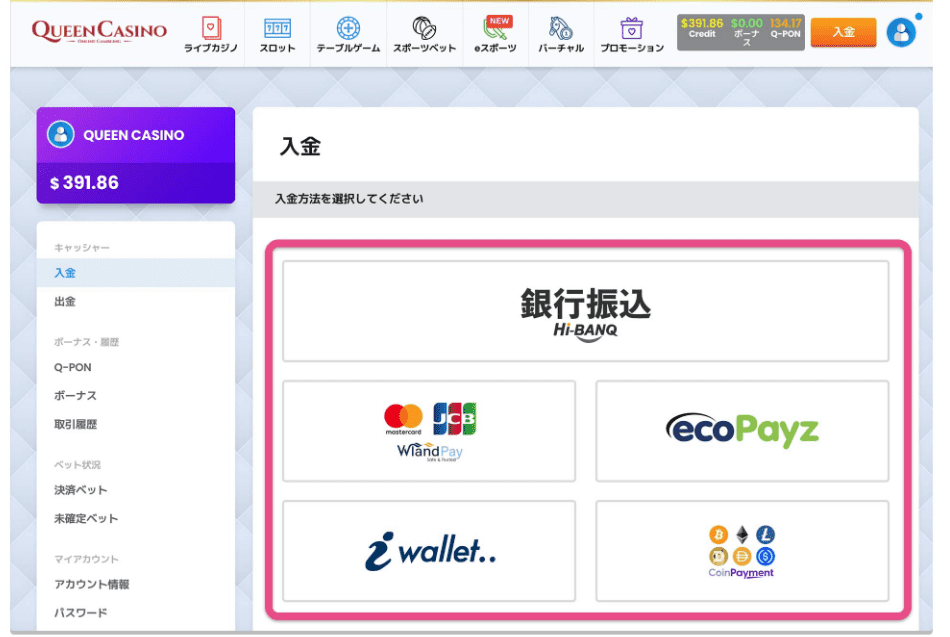This screenshot has height=637, width=950.
Task: Click the Queen Casino logo
Action: click(99, 32)
